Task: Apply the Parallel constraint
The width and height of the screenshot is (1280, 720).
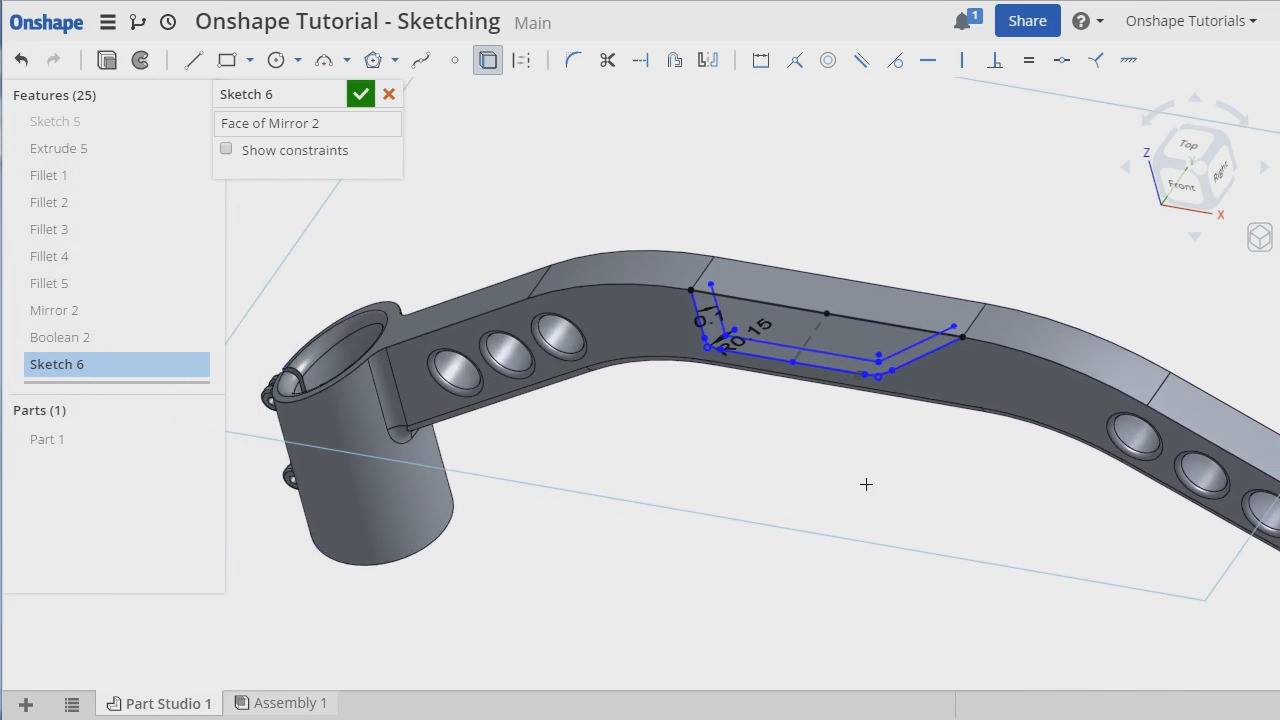Action: (861, 60)
